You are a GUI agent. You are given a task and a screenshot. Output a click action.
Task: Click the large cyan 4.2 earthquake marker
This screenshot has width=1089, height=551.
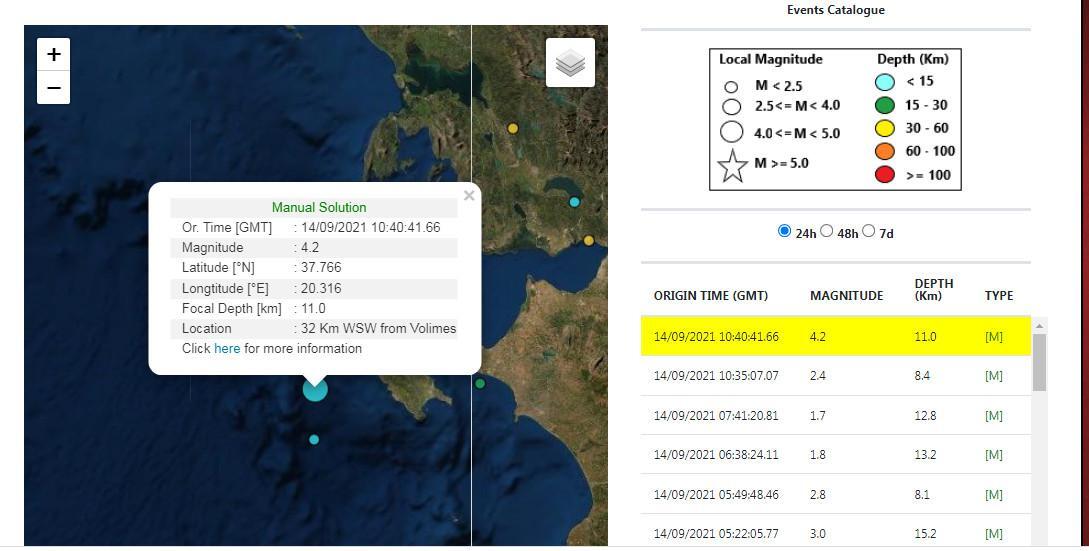point(315,389)
